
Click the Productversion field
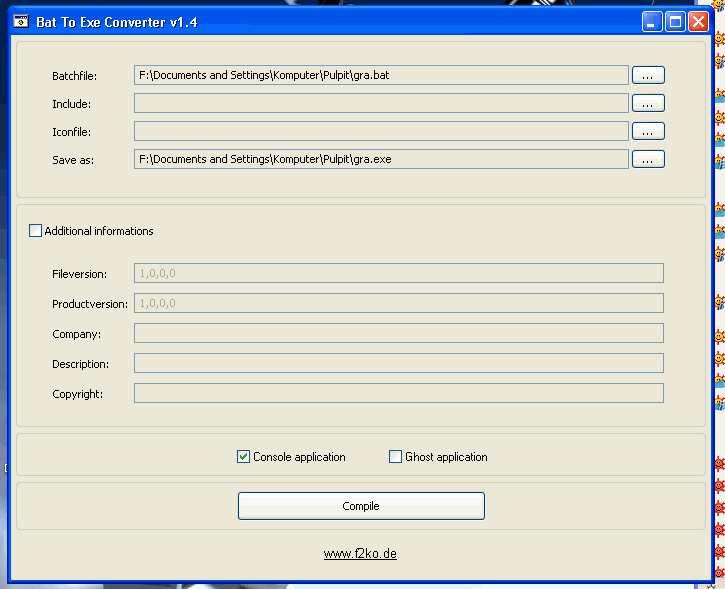[398, 303]
